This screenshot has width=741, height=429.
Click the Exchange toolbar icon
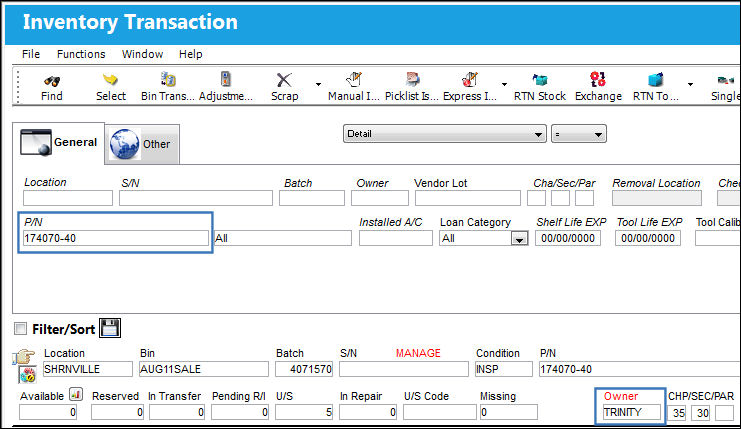(x=598, y=79)
